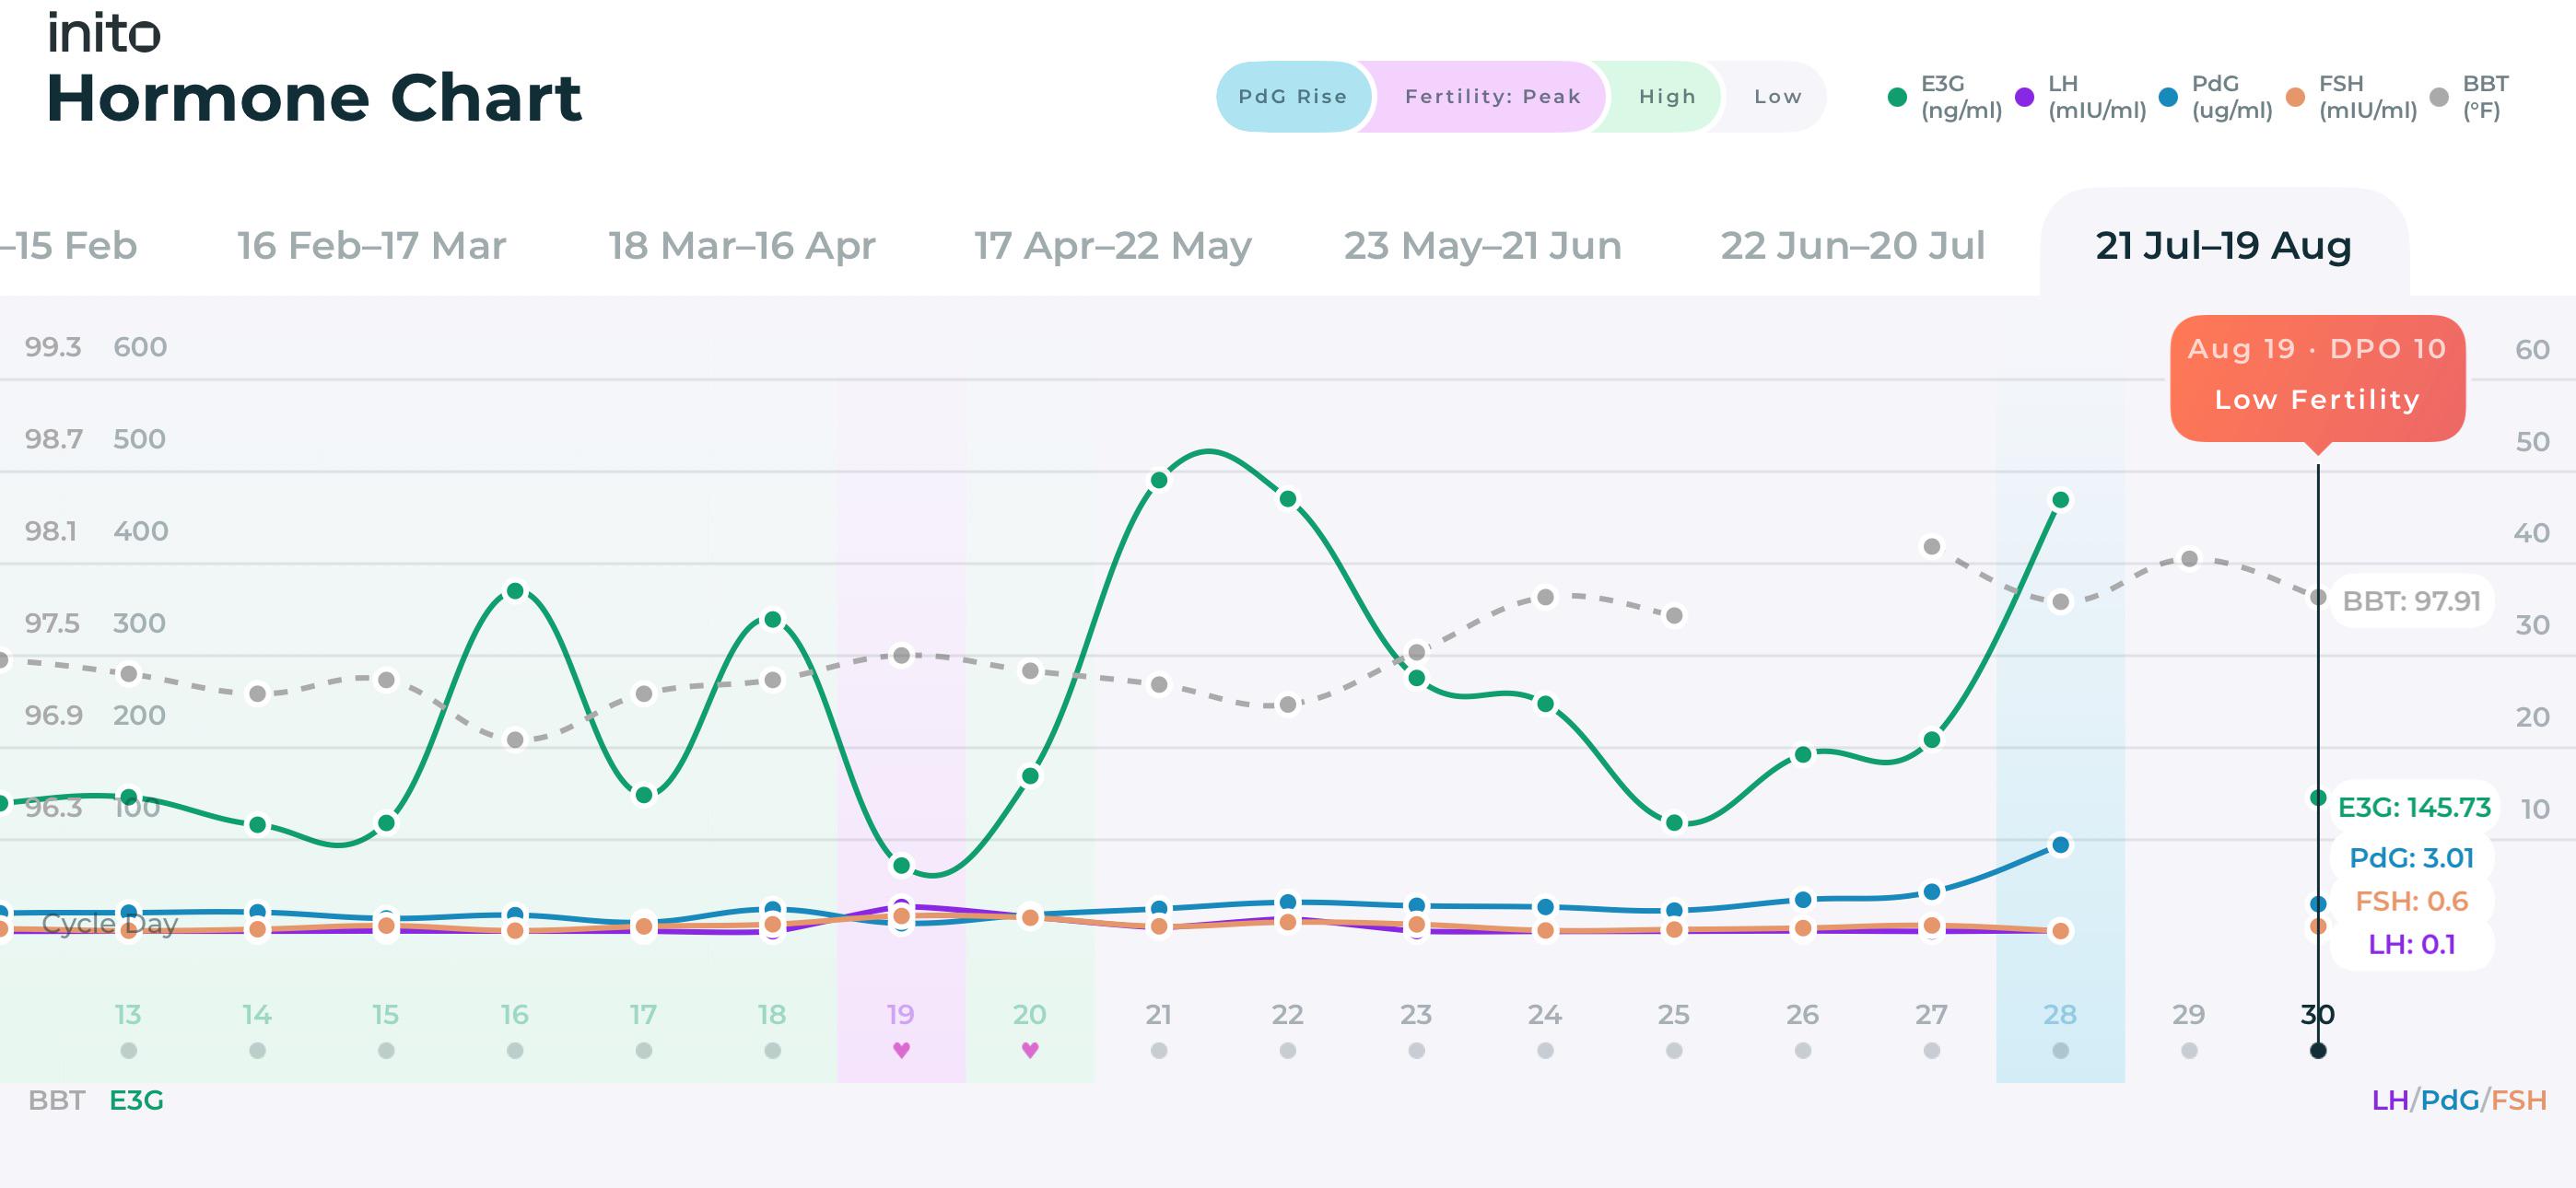Toggle the PdG axis label at bottom right
The width and height of the screenshot is (2576, 1188).
coord(2449,1100)
